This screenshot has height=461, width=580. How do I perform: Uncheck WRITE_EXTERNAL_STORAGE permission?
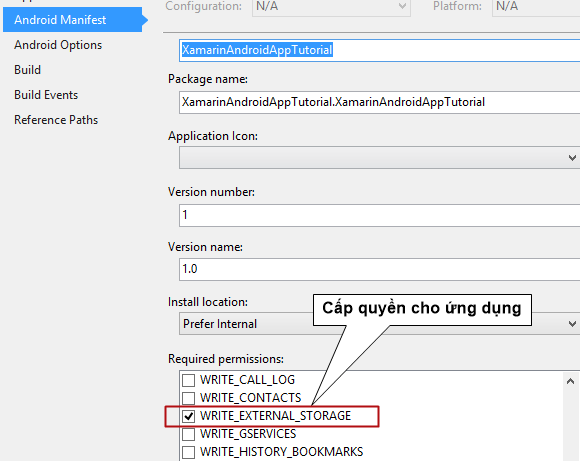[x=188, y=416]
